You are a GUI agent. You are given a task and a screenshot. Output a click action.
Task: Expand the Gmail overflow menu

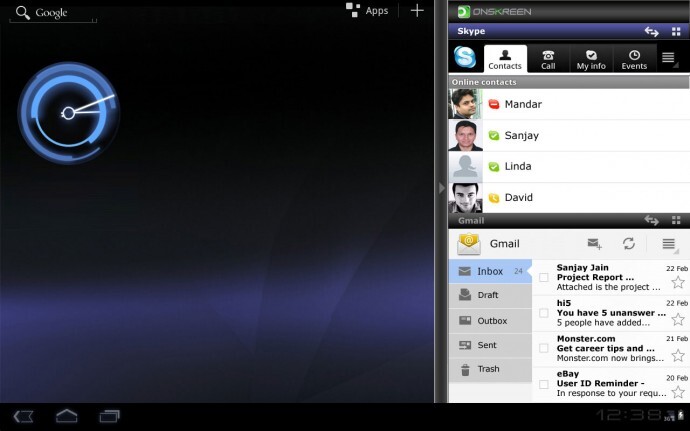669,244
